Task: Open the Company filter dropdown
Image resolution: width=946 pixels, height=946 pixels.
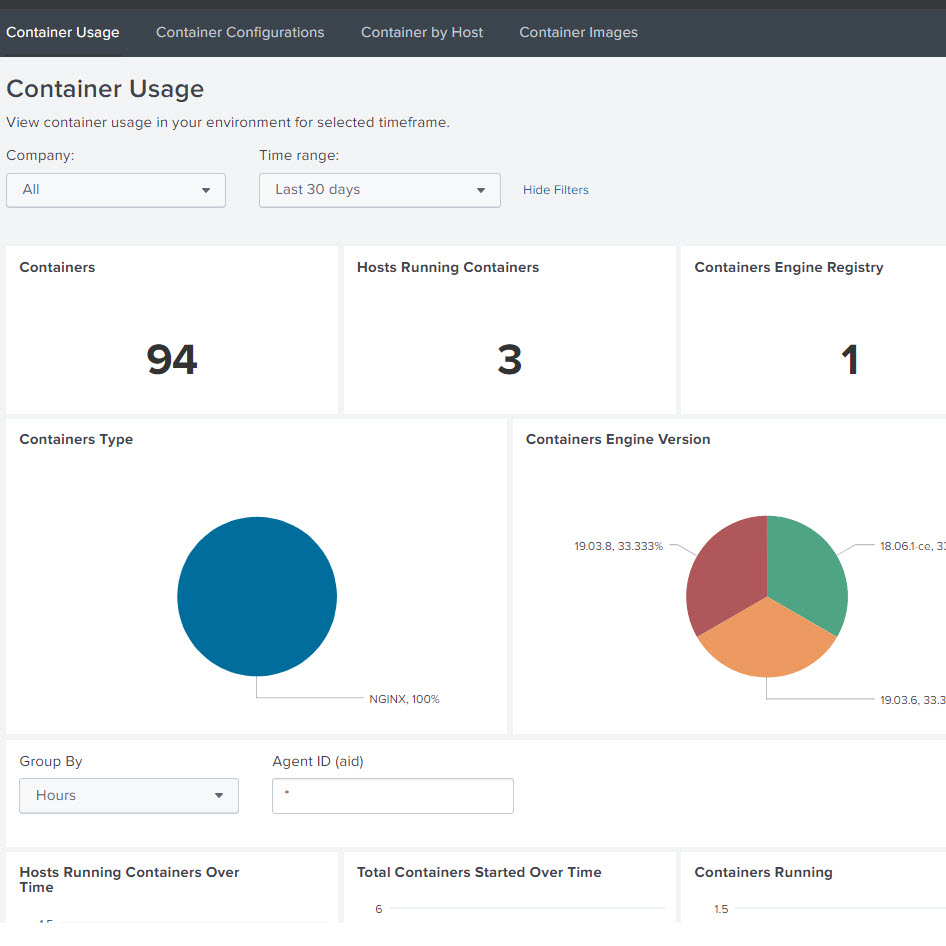Action: coord(115,190)
